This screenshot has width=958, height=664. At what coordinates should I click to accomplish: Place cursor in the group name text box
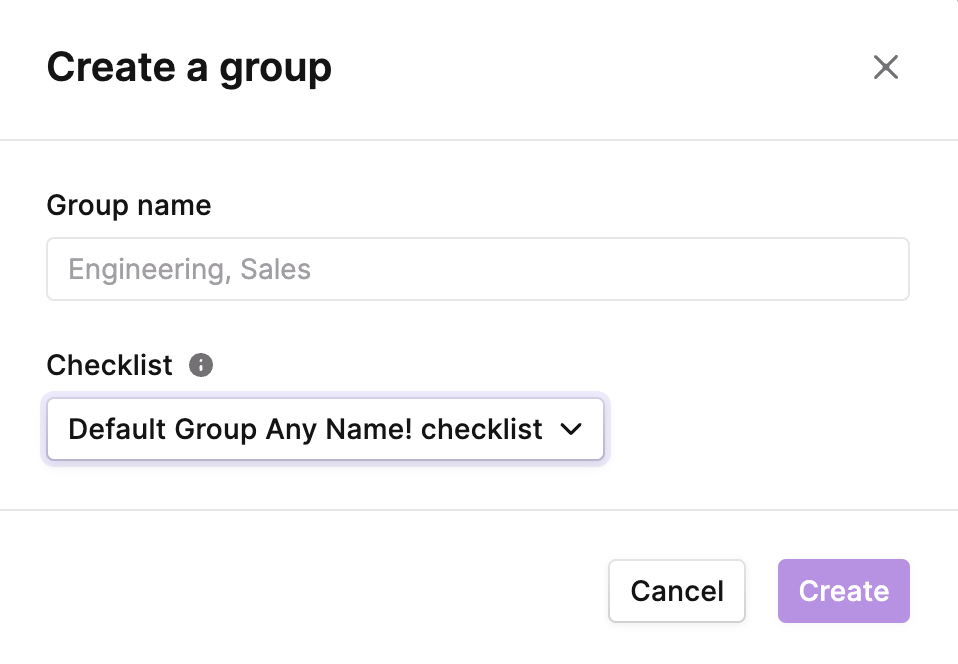478,269
